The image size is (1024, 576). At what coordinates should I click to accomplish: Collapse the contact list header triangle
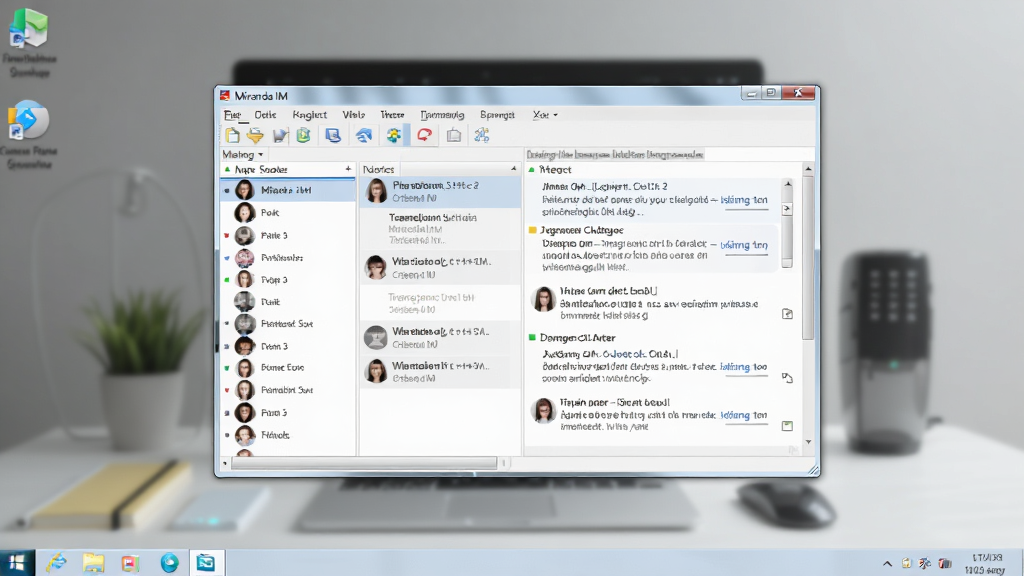coord(227,169)
